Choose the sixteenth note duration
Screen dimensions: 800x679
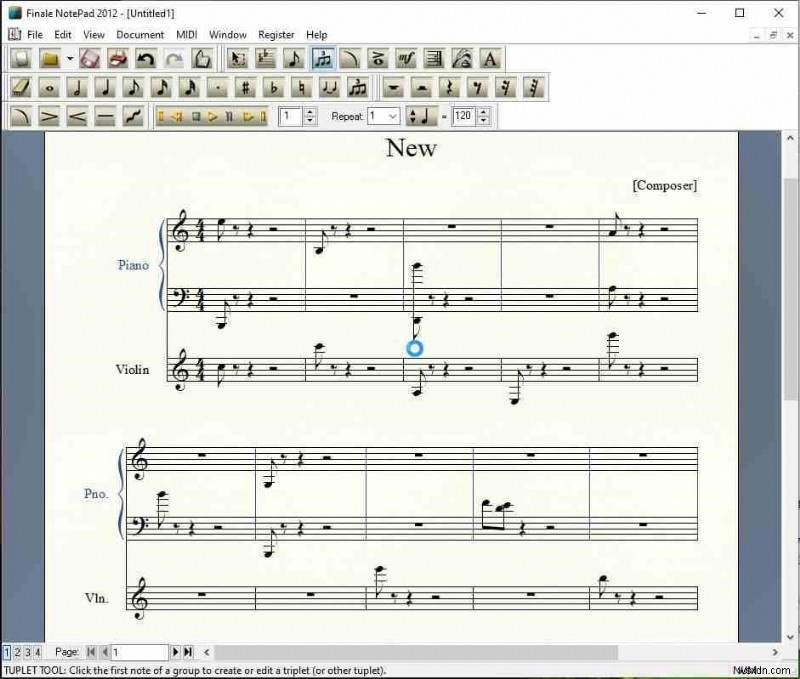pos(162,87)
